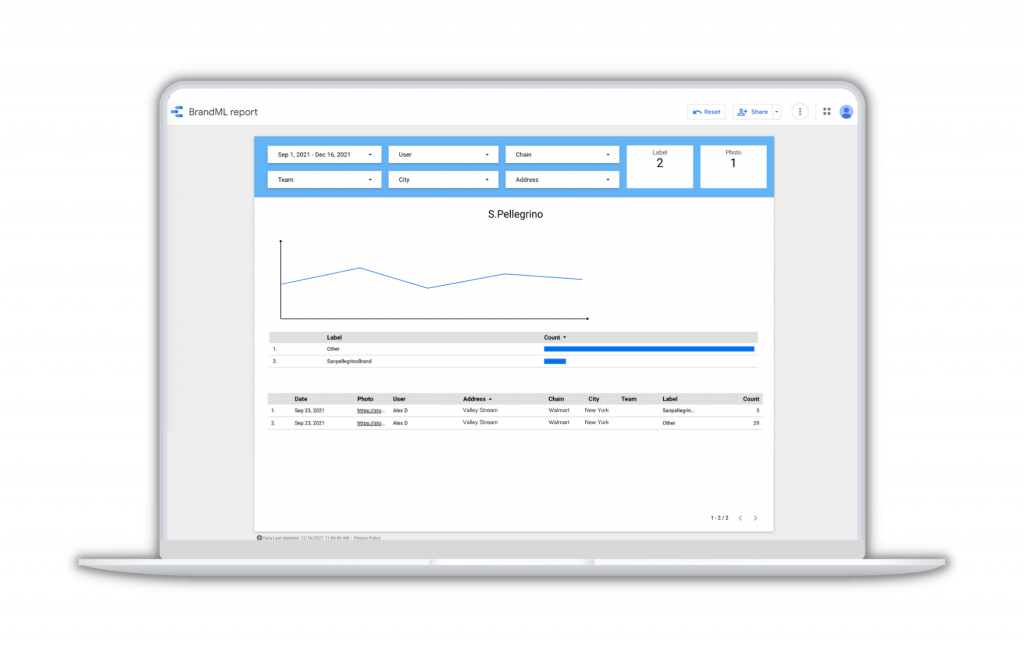Select the SanpellegrinoBrand label row
1024x658 pixels.
tap(513, 361)
